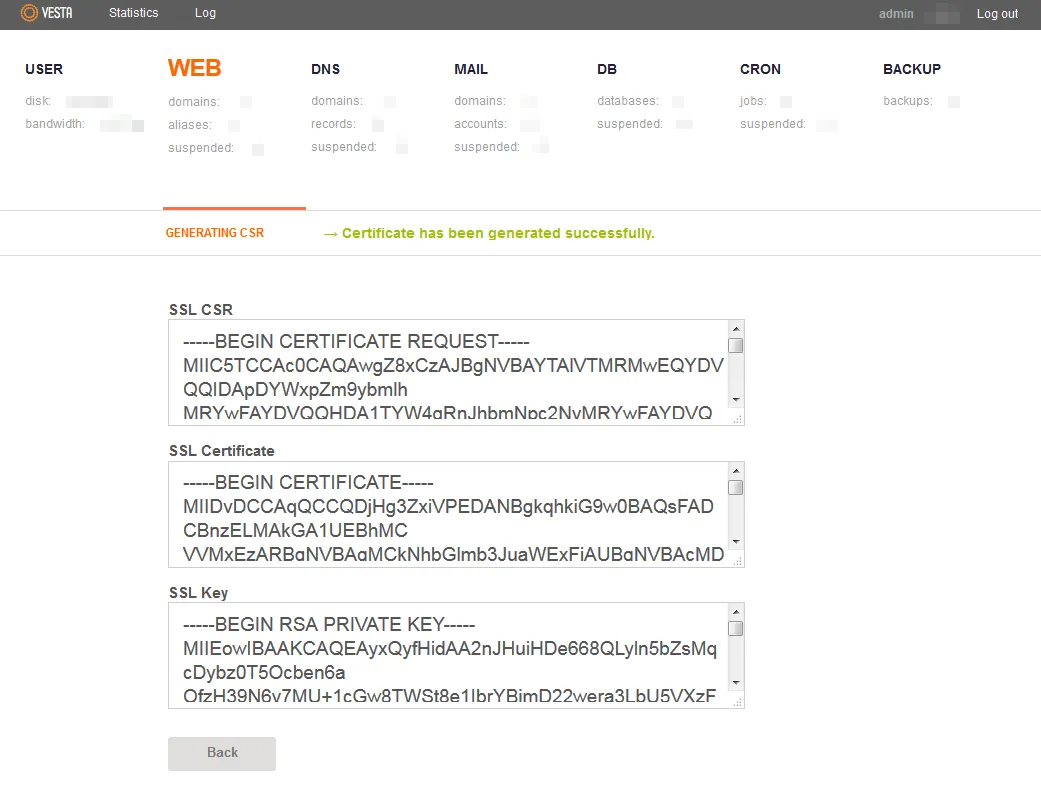Click the records label under DNS
This screenshot has width=1041, height=801.
333,124
